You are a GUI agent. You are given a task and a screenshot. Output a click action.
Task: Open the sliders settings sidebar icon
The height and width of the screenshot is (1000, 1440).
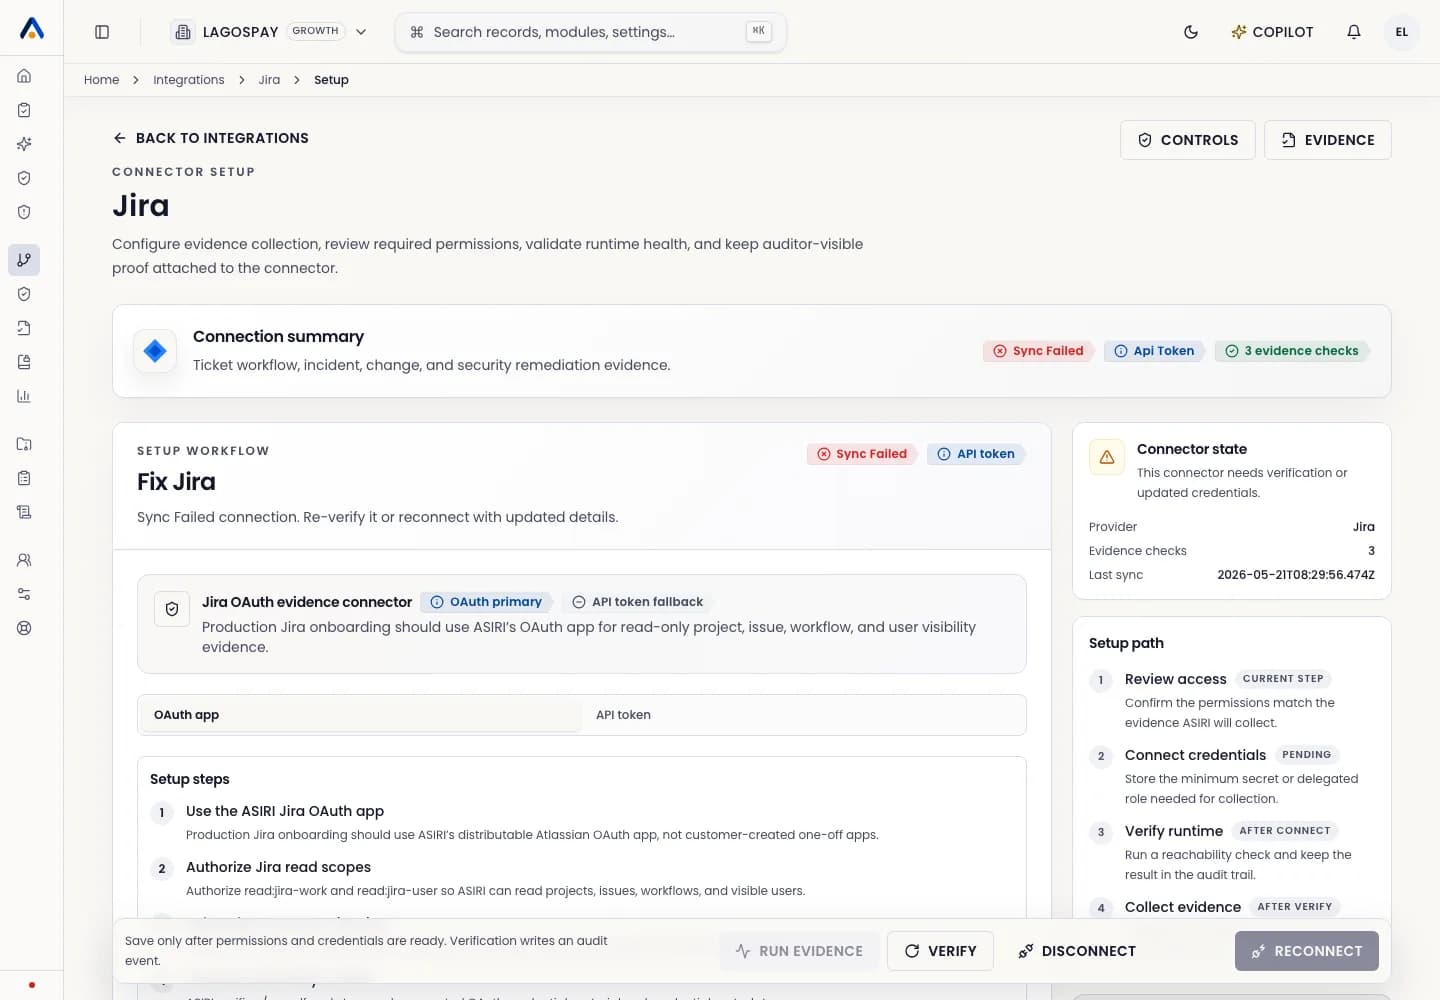[x=24, y=594]
